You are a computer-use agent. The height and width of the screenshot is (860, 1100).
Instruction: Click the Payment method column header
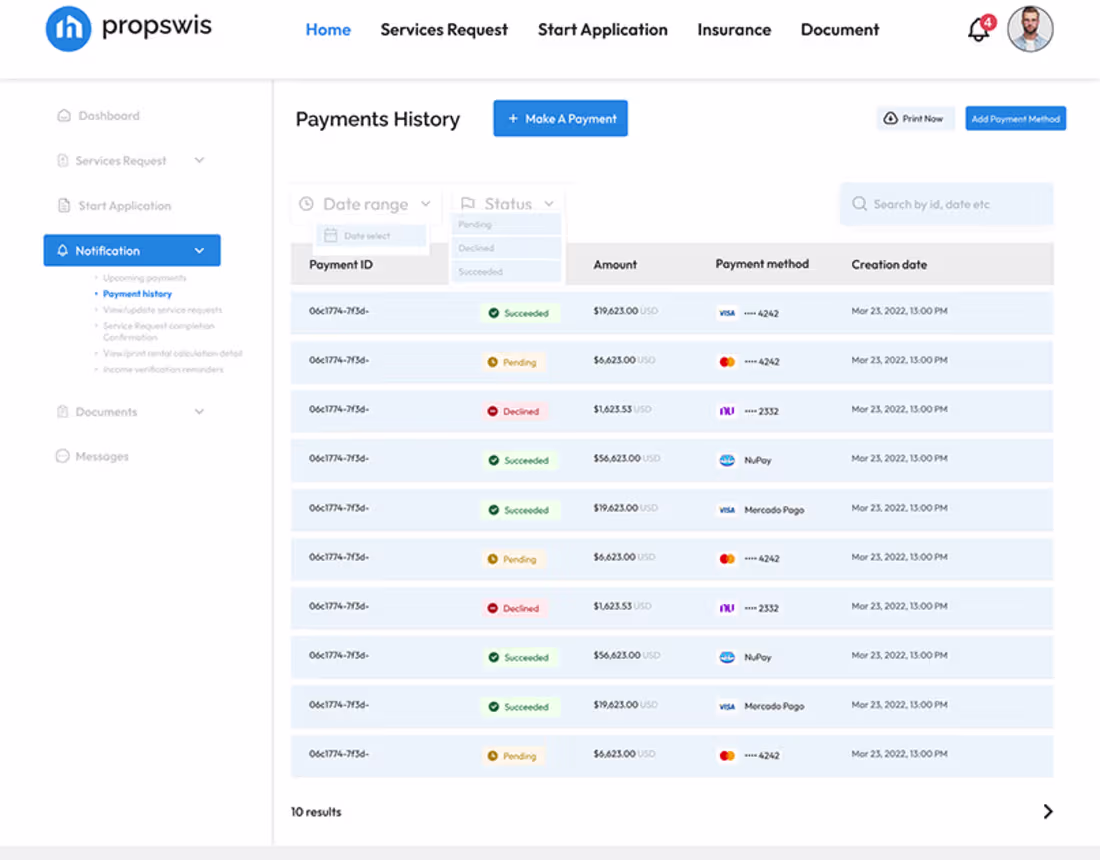(x=762, y=264)
